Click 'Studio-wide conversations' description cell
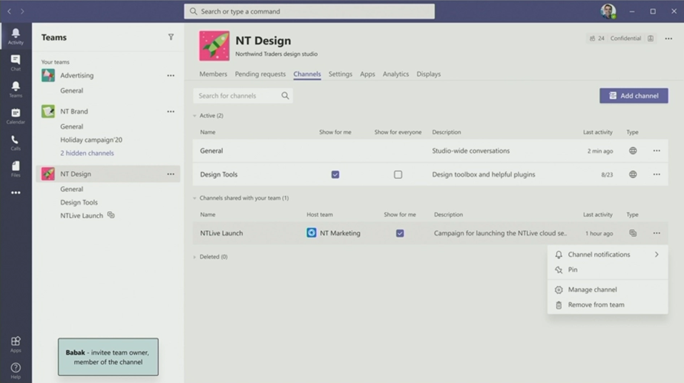 point(471,150)
